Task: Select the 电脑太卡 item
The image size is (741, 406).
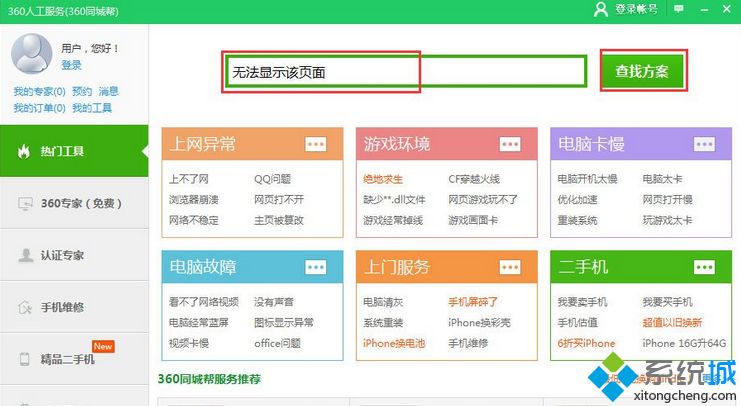Action: point(662,179)
